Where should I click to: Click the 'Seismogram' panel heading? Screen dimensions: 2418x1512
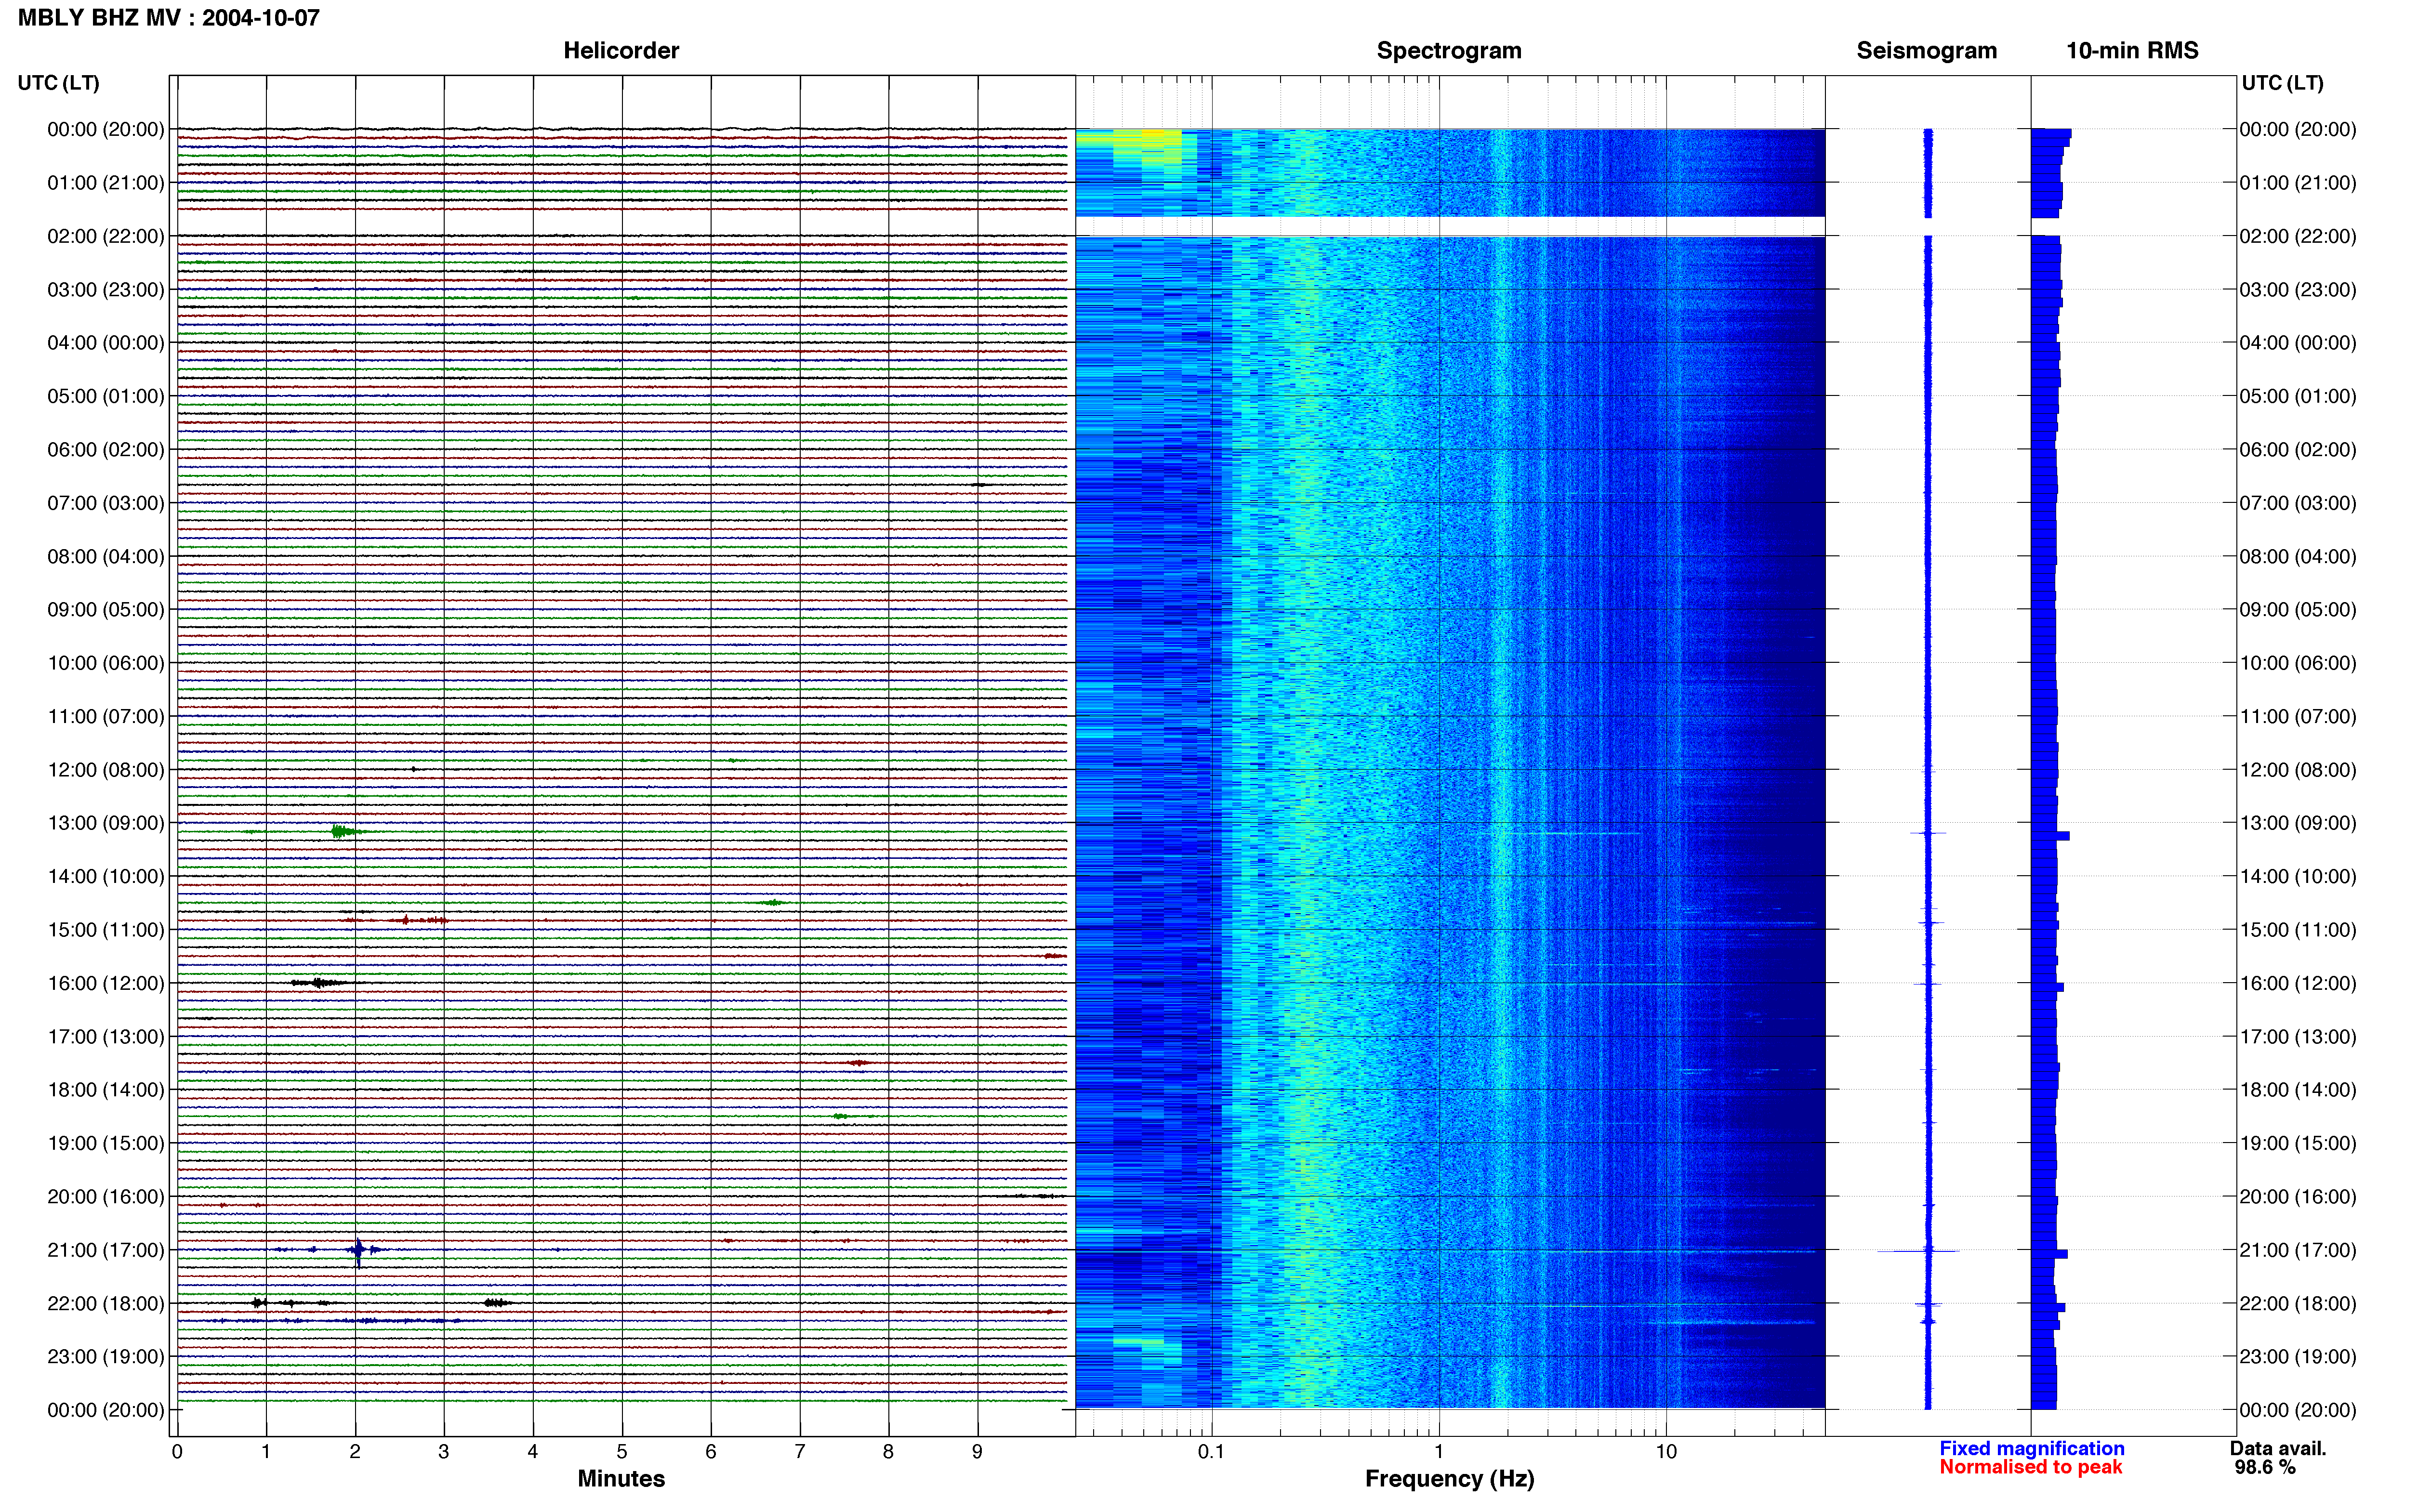click(1926, 50)
